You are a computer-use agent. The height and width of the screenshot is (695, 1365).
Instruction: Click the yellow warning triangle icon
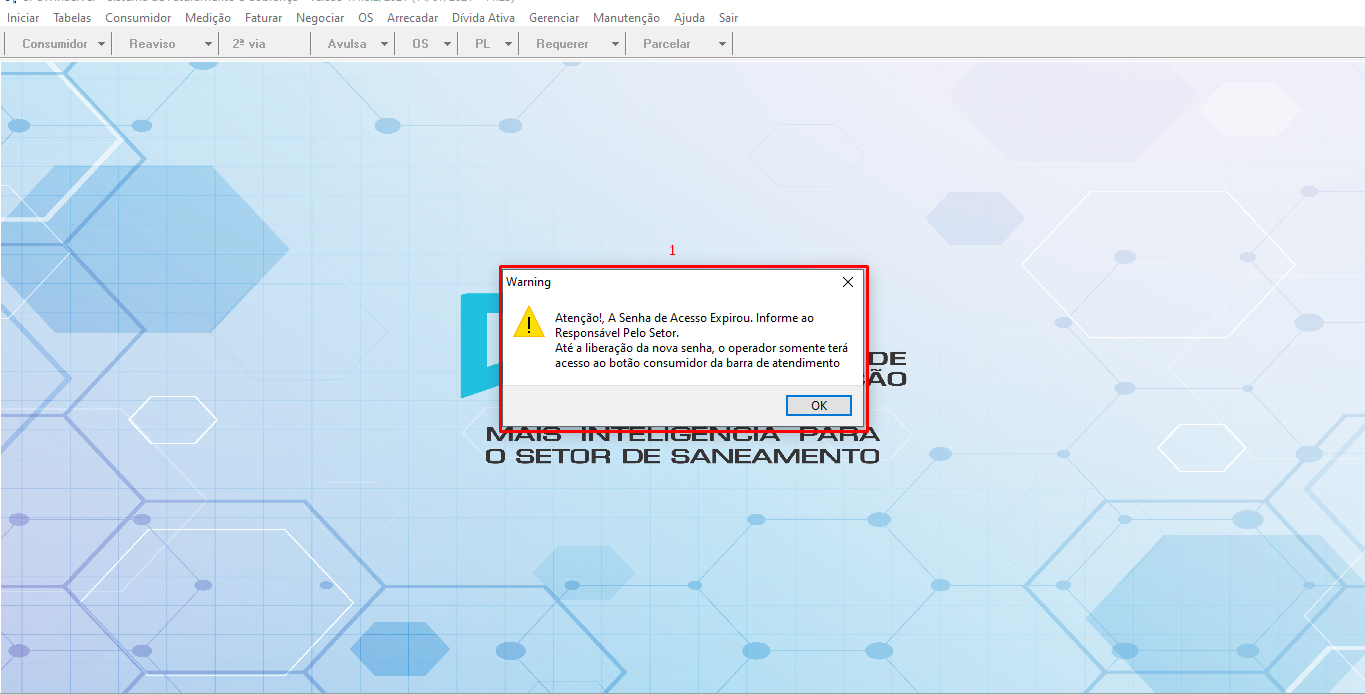click(528, 322)
